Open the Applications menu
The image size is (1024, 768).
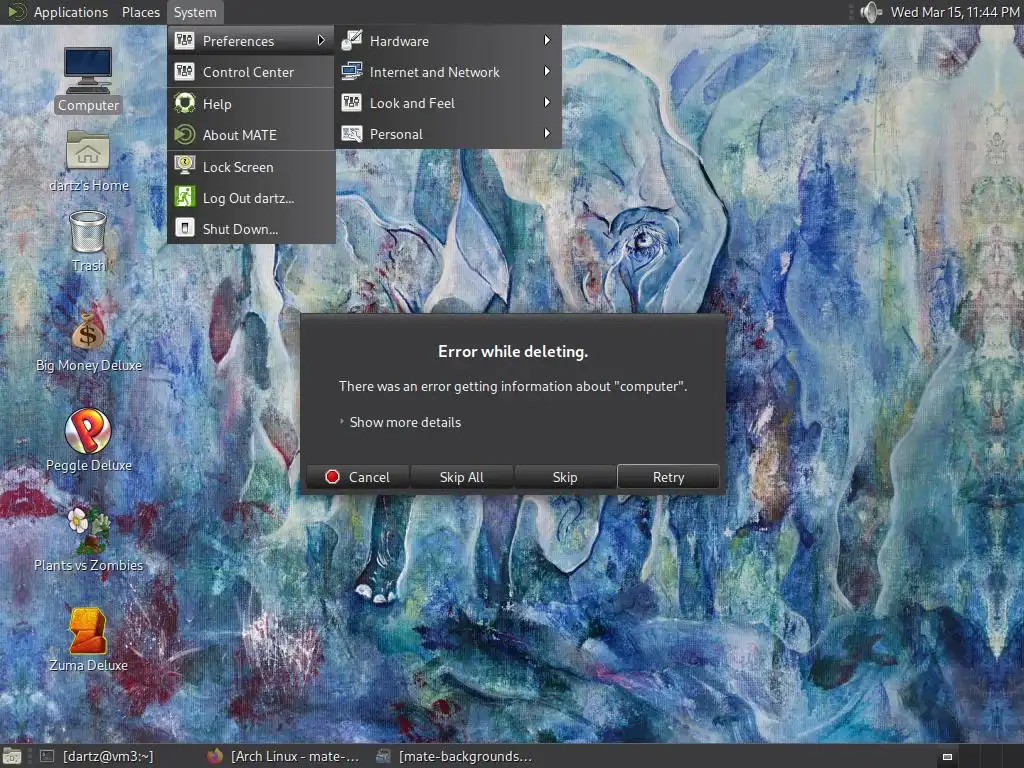[71, 12]
